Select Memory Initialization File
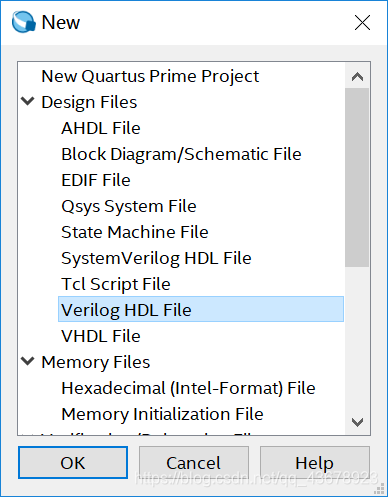388x497 pixels. pyautogui.click(x=162, y=414)
